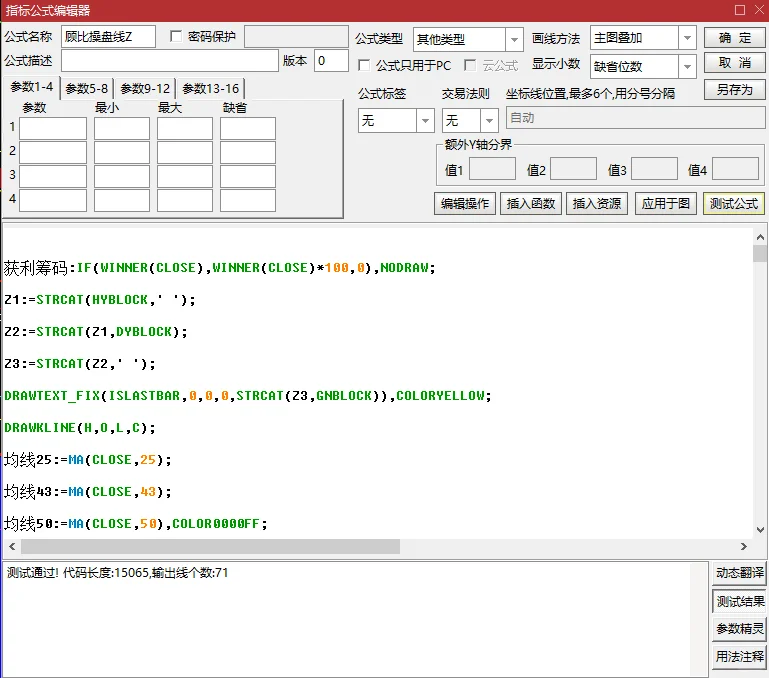Viewport: 769px width, 678px height.
Task: Focus the 版本 input field
Action: [331, 61]
